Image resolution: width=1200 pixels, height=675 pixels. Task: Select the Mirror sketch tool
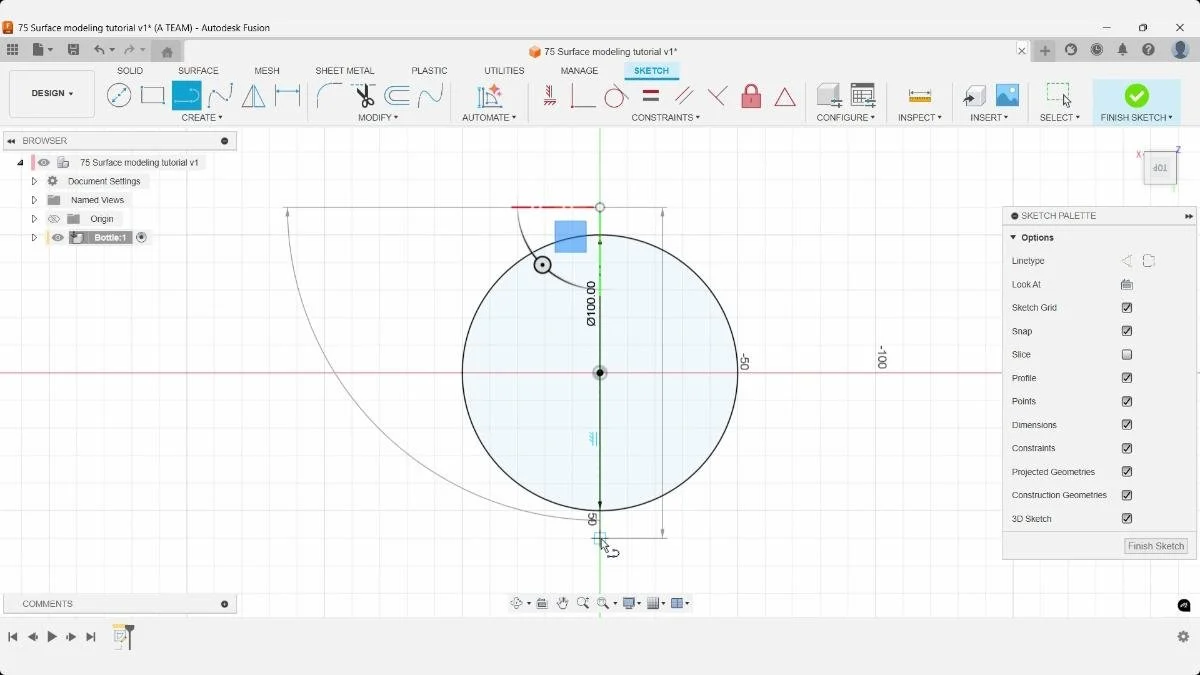click(254, 96)
